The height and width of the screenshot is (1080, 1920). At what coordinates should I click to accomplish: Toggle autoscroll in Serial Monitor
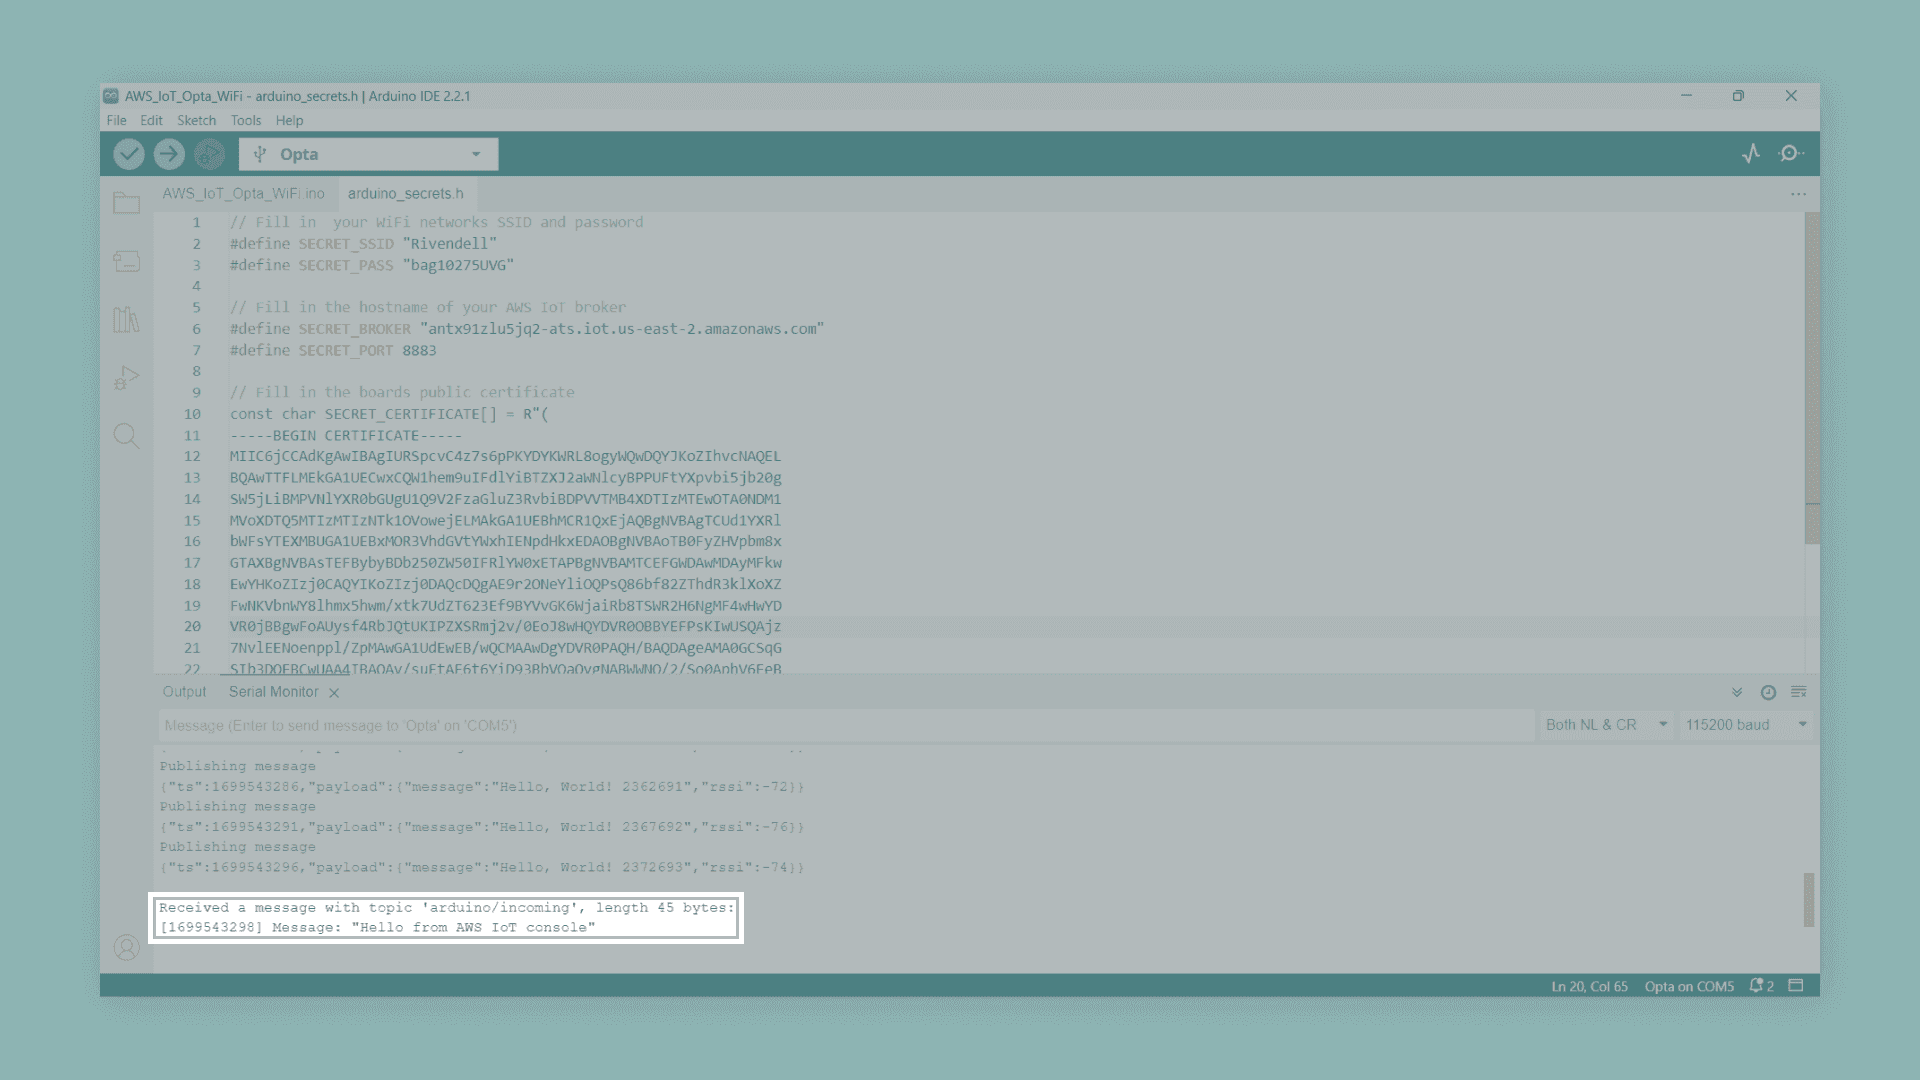(1737, 692)
